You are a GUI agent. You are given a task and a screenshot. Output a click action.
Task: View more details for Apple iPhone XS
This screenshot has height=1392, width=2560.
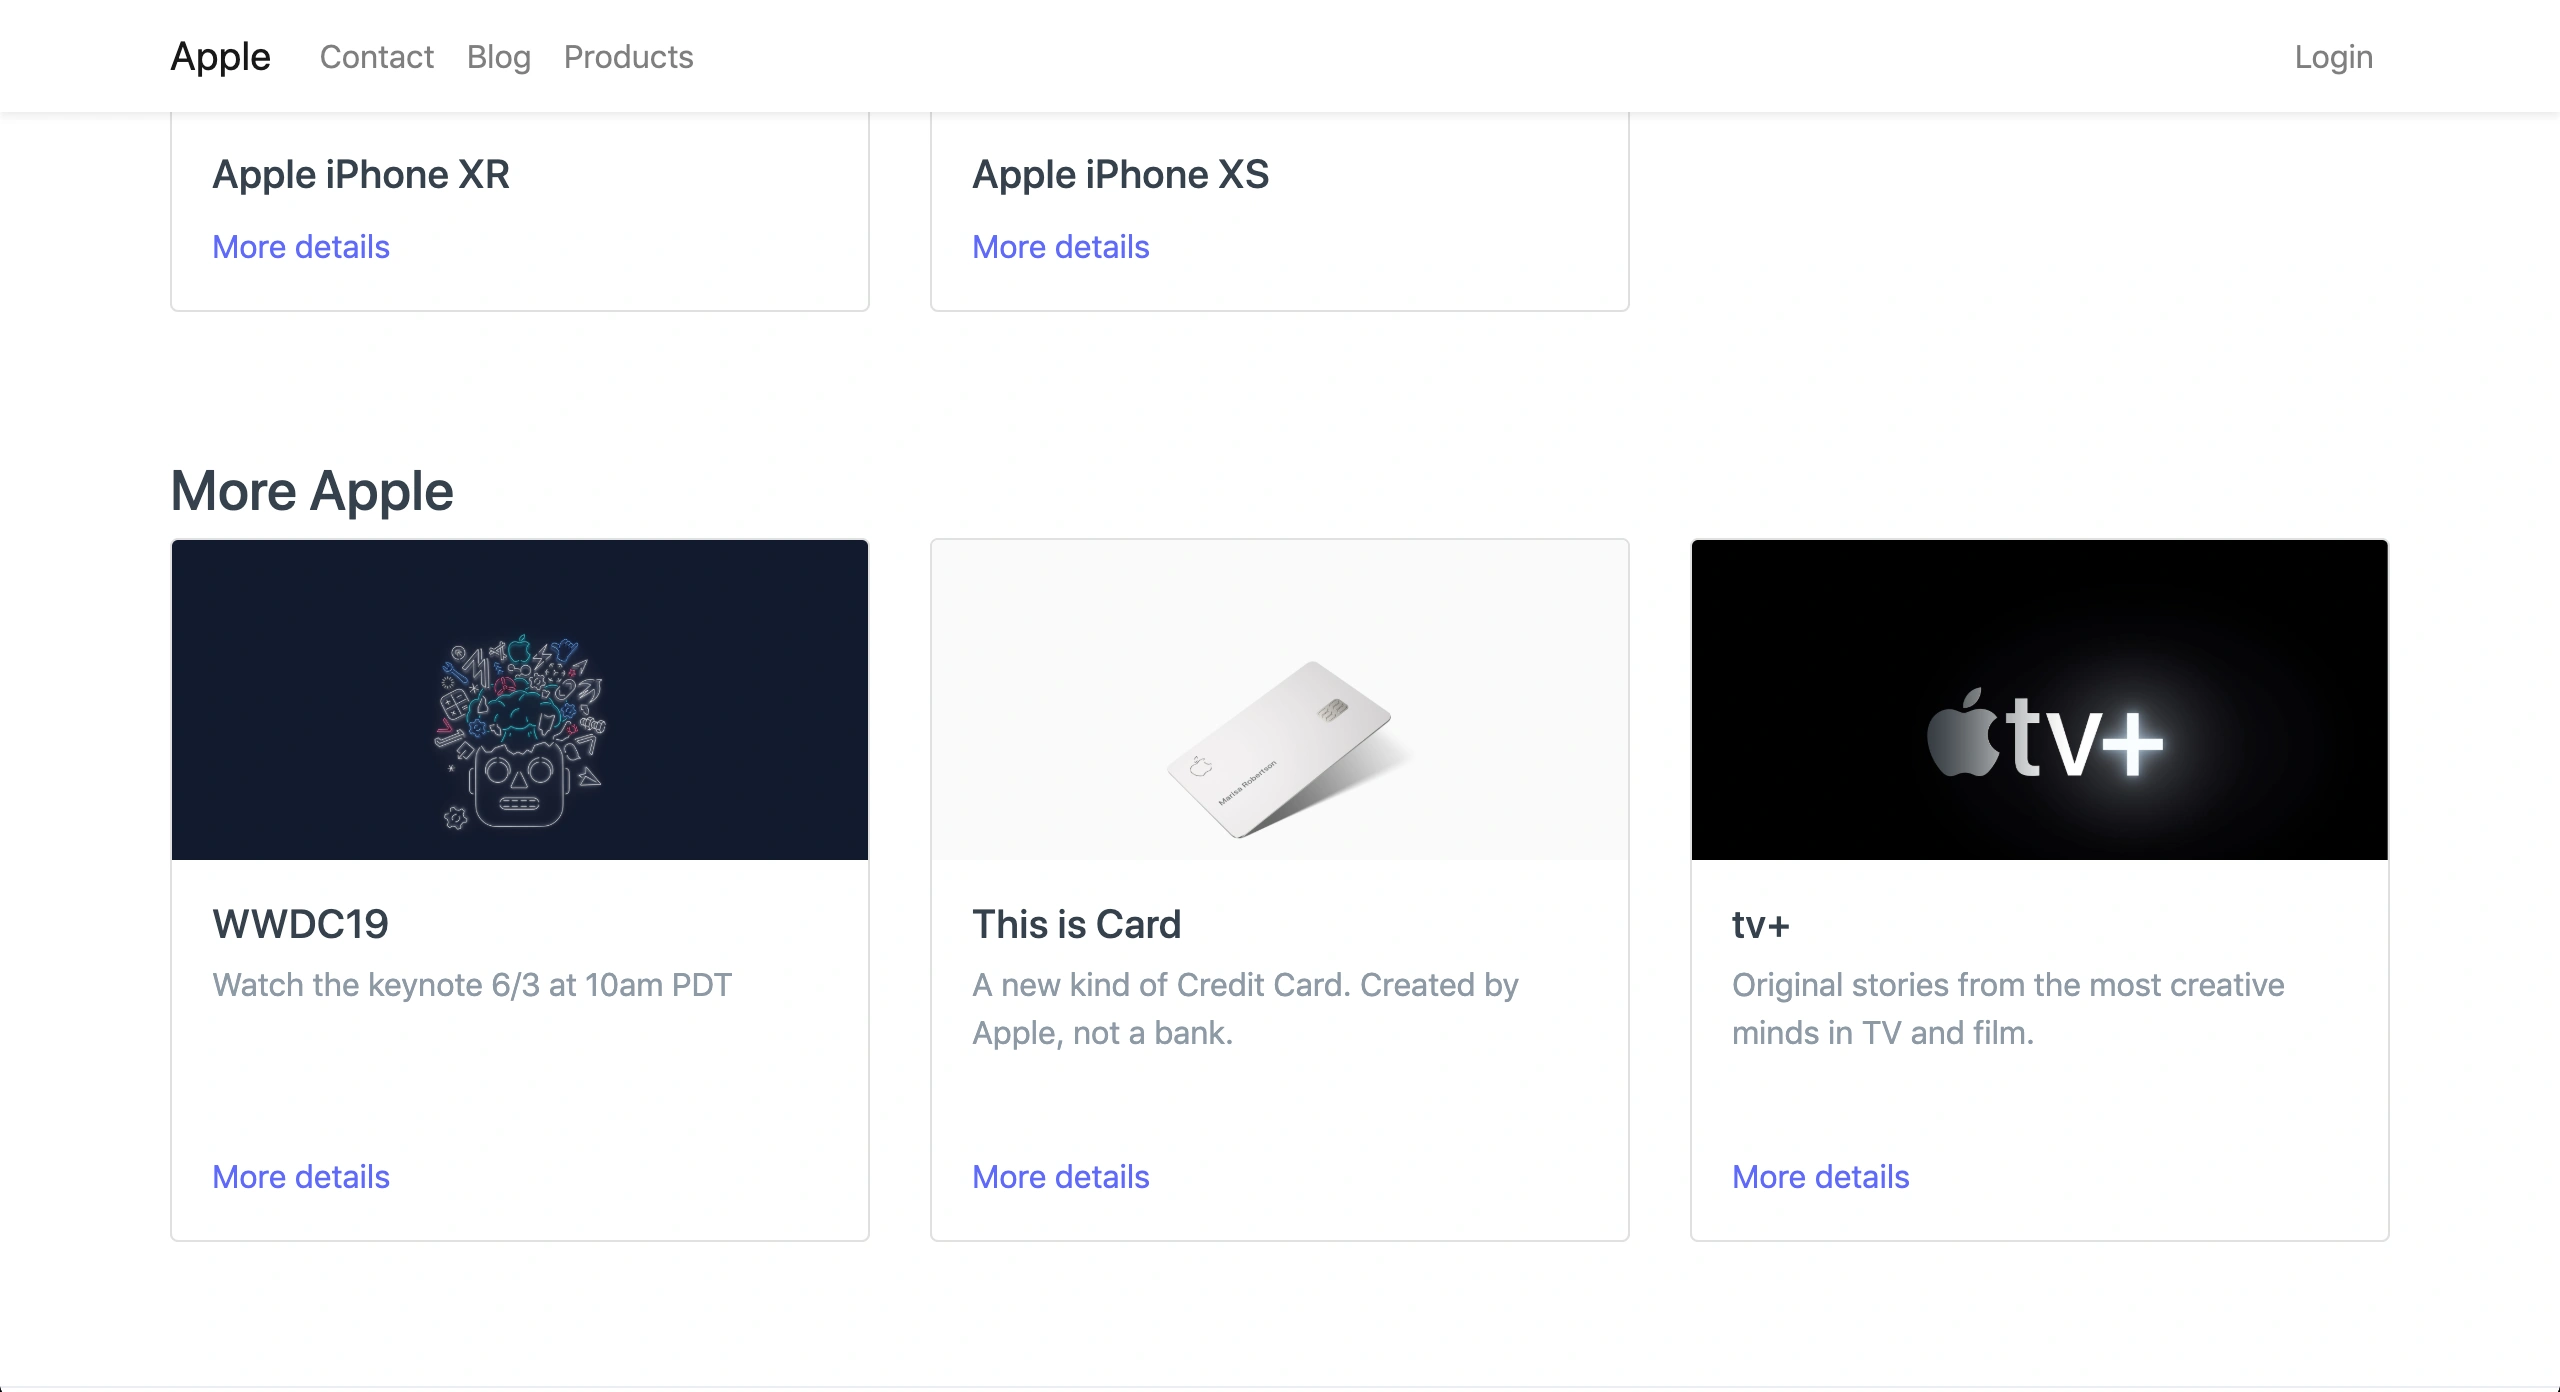click(x=1060, y=246)
